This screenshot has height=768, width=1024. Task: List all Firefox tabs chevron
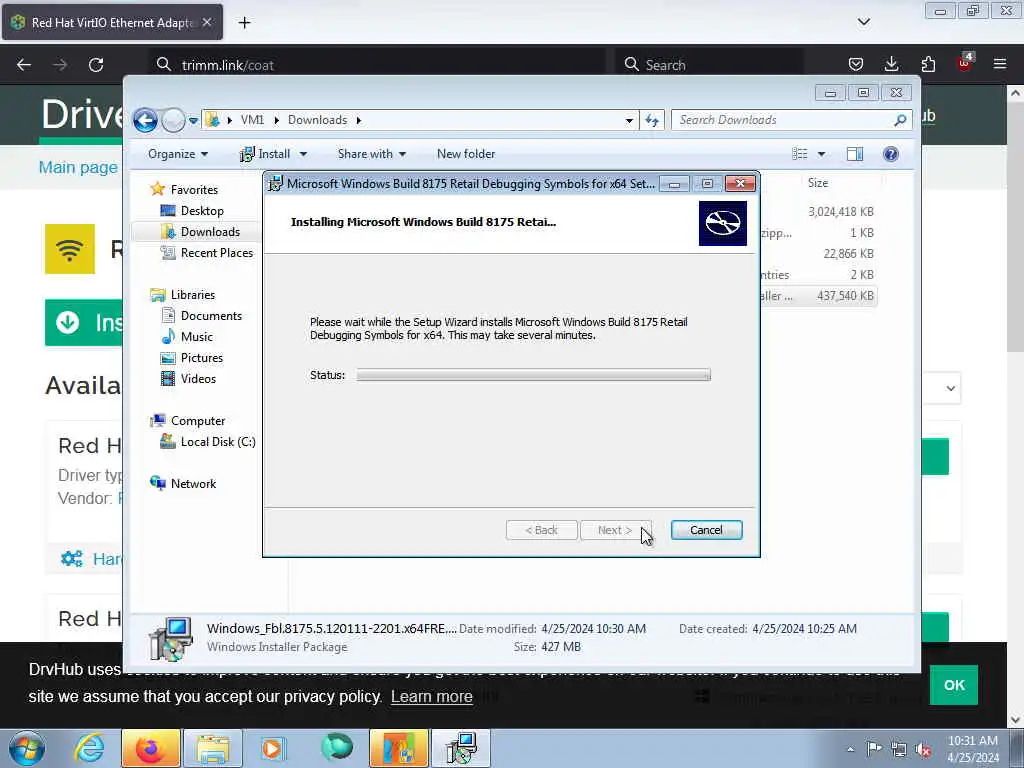[x=863, y=22]
